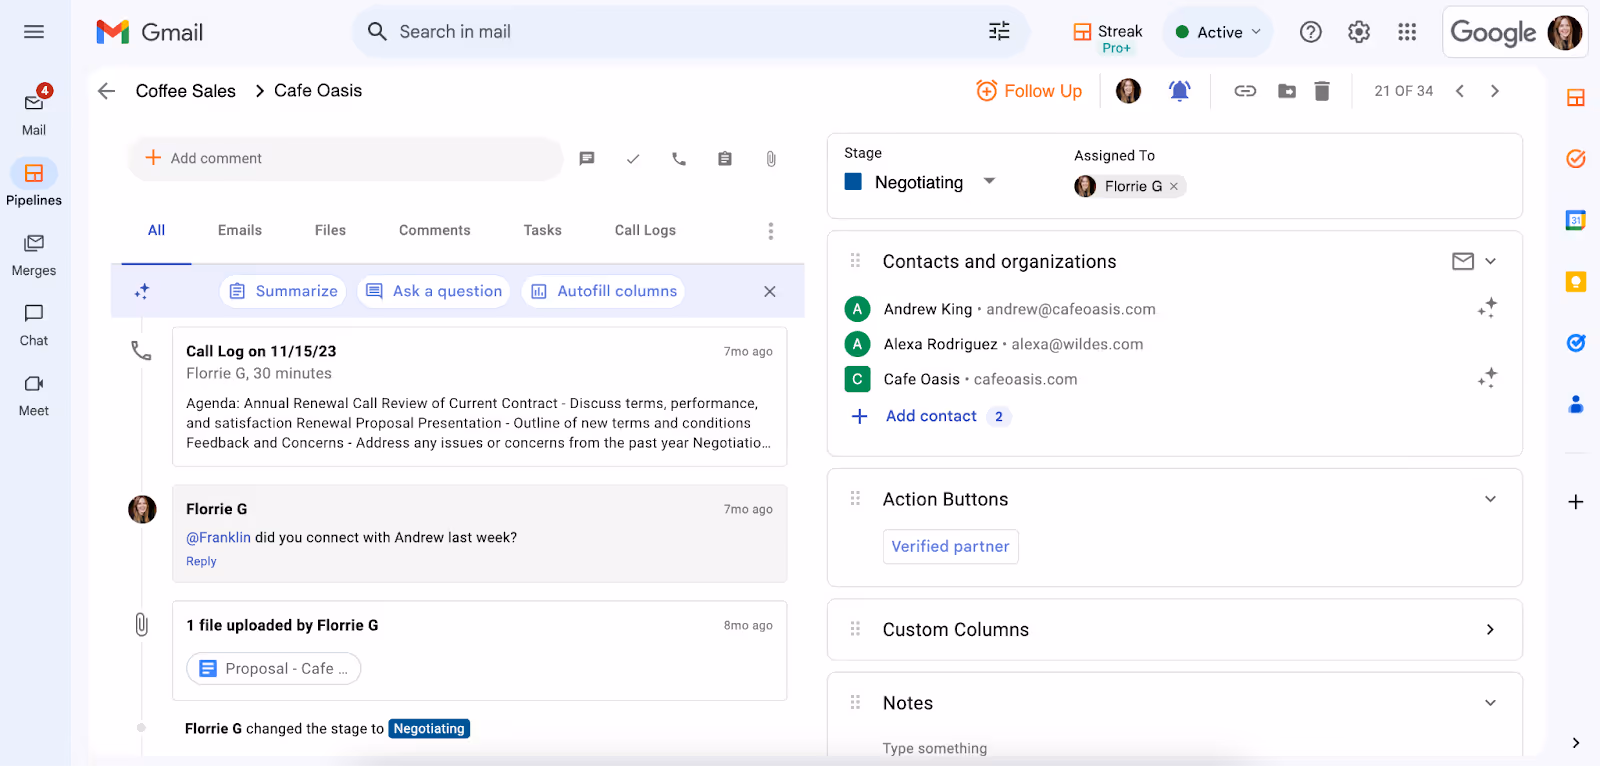Open Chat in the left sidebar
The width and height of the screenshot is (1600, 766).
click(x=34, y=324)
